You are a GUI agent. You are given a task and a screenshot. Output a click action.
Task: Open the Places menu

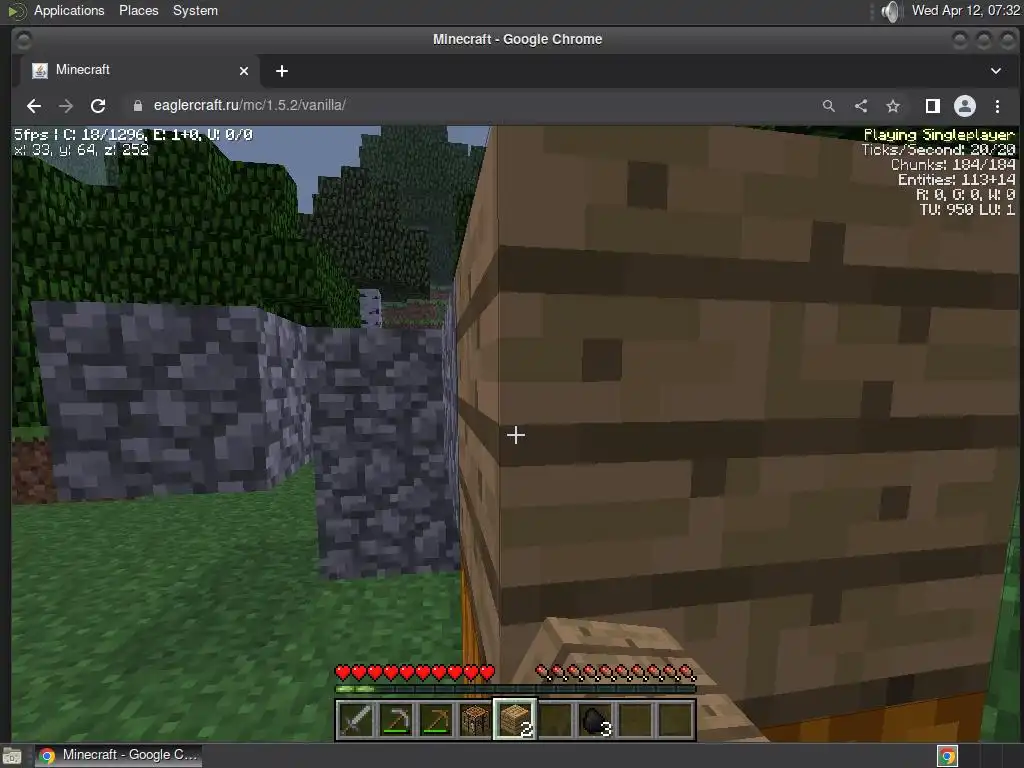(138, 10)
